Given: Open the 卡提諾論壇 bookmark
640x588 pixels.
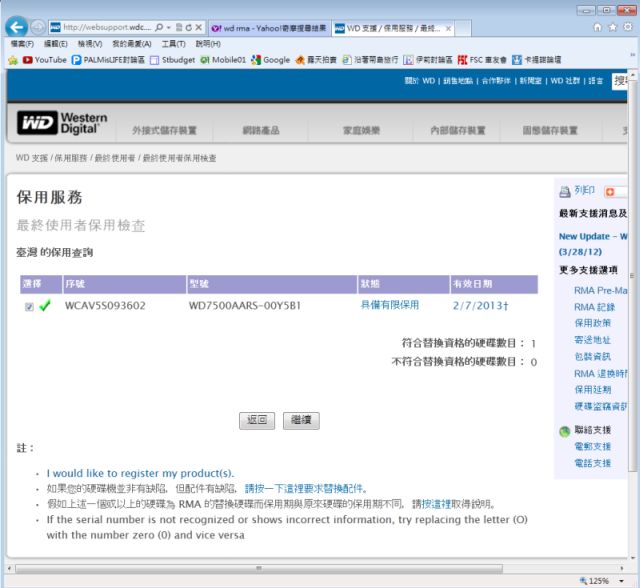Looking at the screenshot, I should point(536,60).
